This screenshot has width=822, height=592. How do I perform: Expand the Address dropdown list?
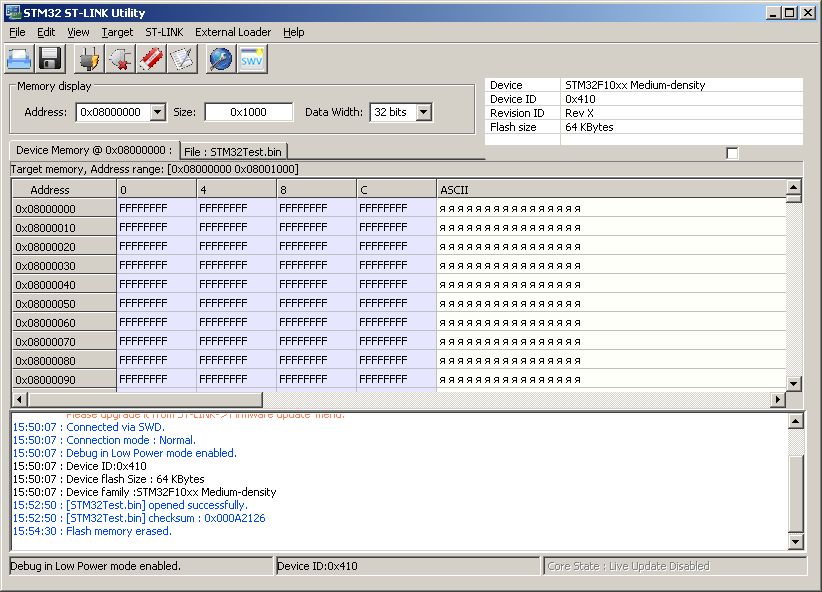[157, 112]
